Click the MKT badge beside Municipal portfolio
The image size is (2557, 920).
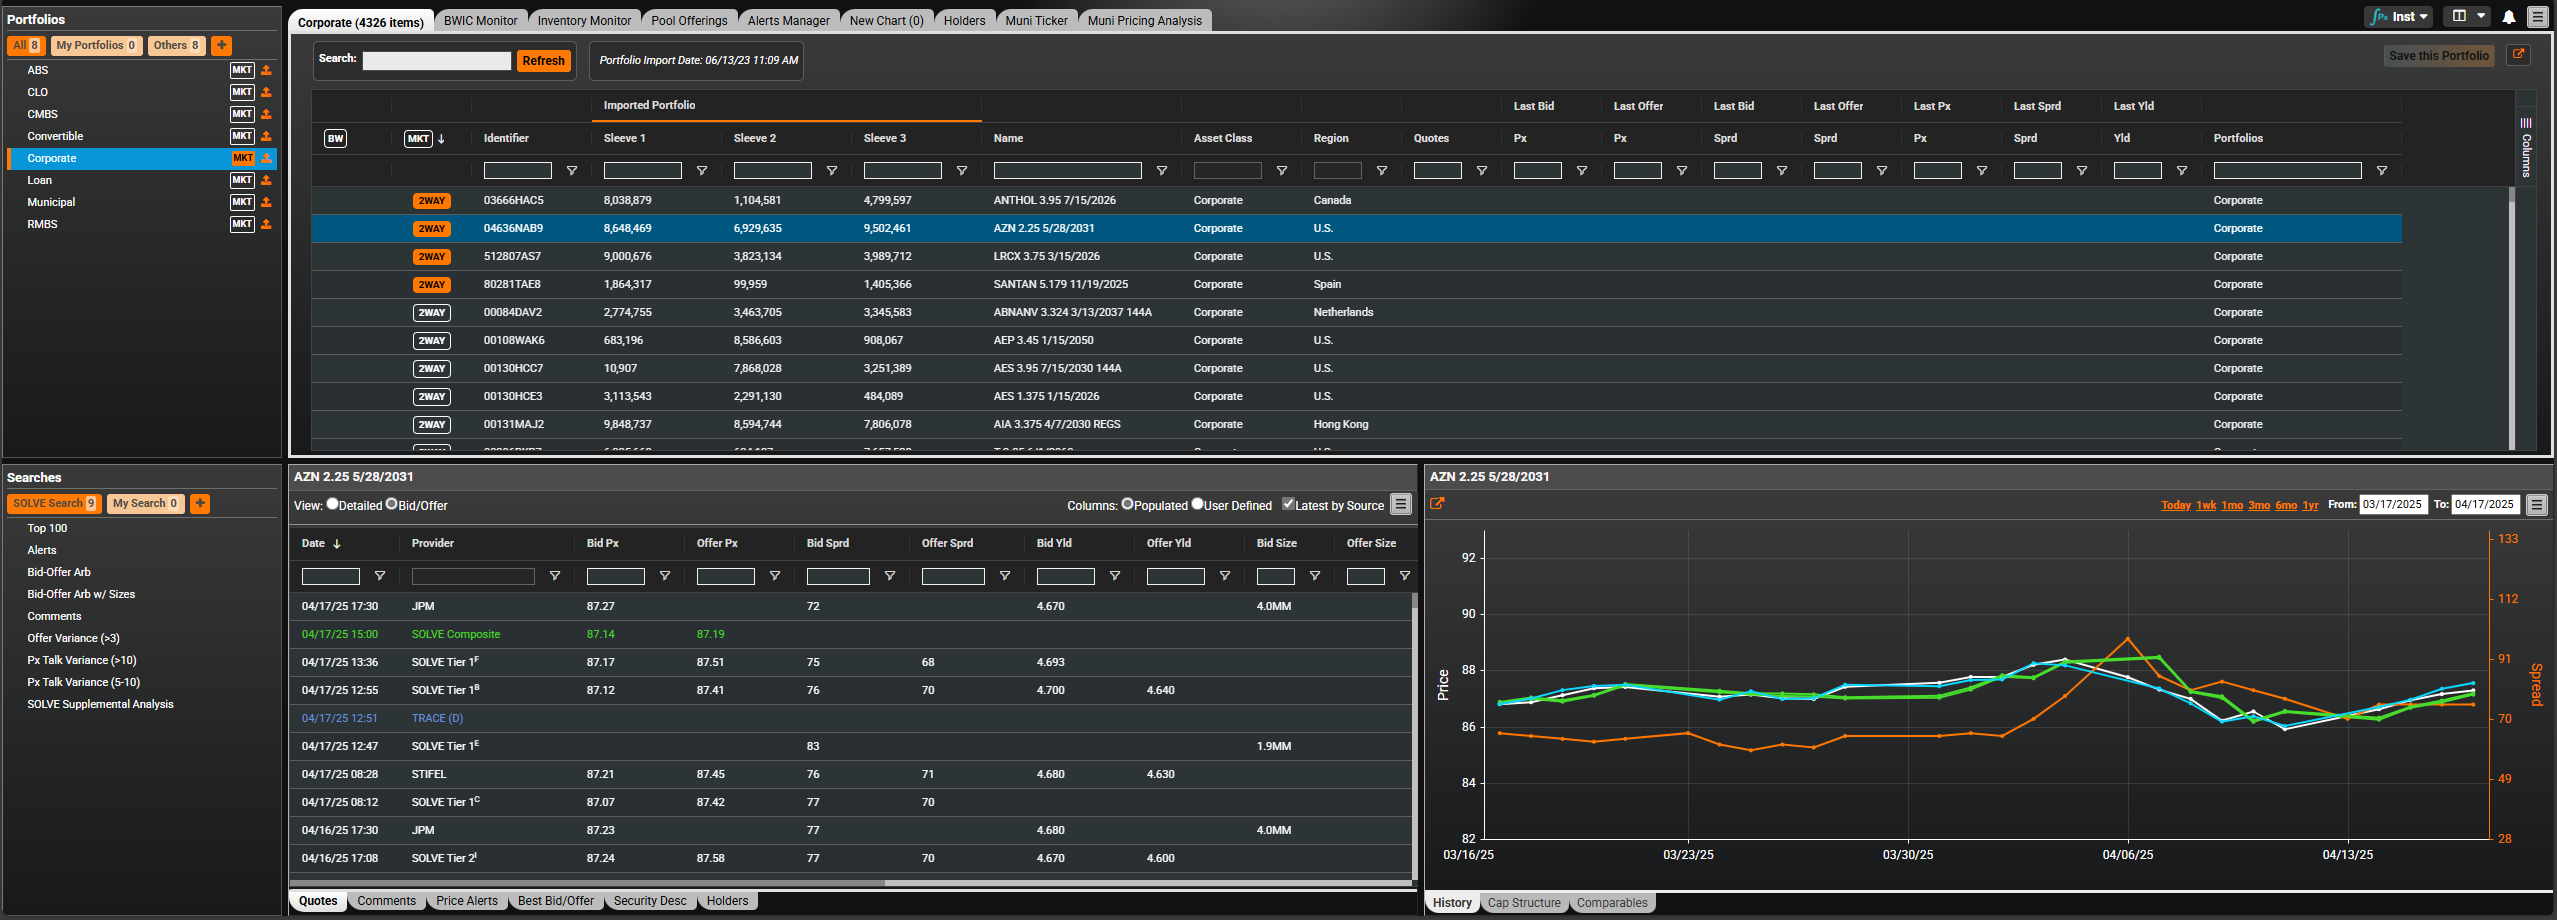tap(242, 202)
